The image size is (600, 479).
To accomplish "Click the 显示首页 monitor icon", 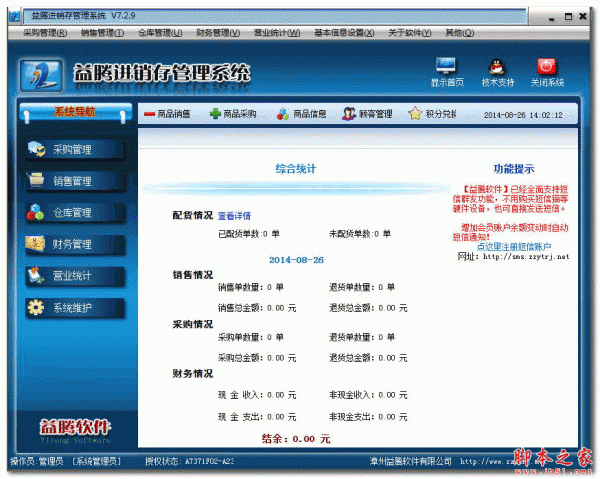I will coord(446,66).
